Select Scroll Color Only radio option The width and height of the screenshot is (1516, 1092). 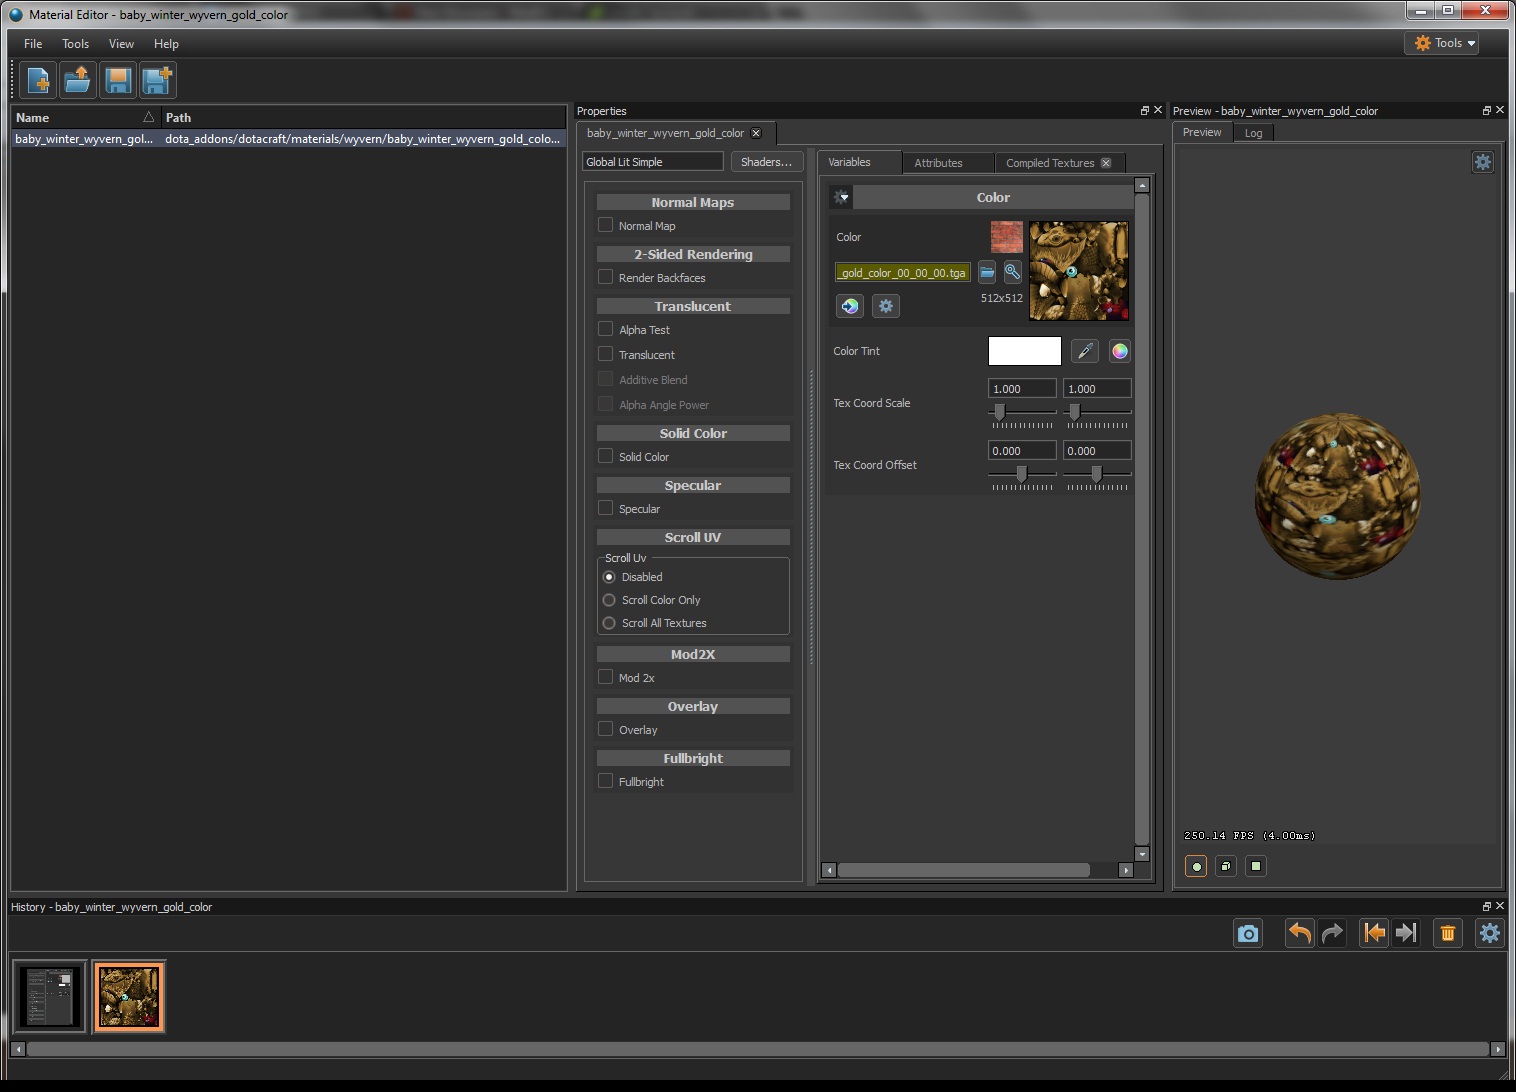click(609, 600)
